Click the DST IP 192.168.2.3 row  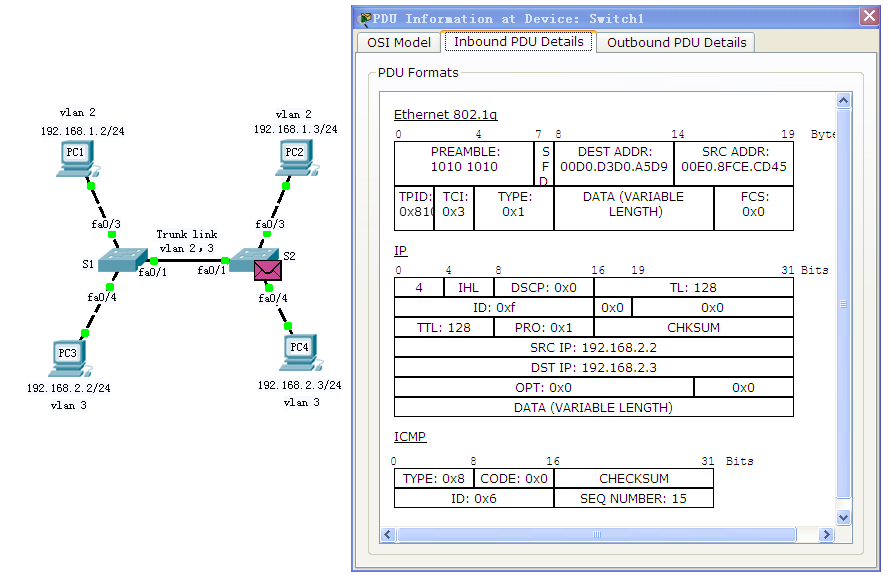[x=594, y=367]
